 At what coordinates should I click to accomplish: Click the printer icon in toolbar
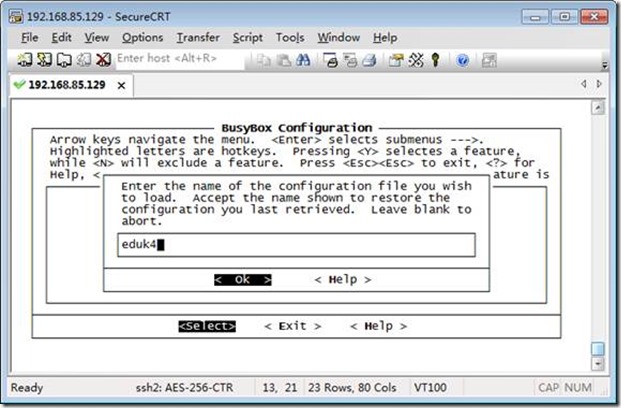pos(369,60)
